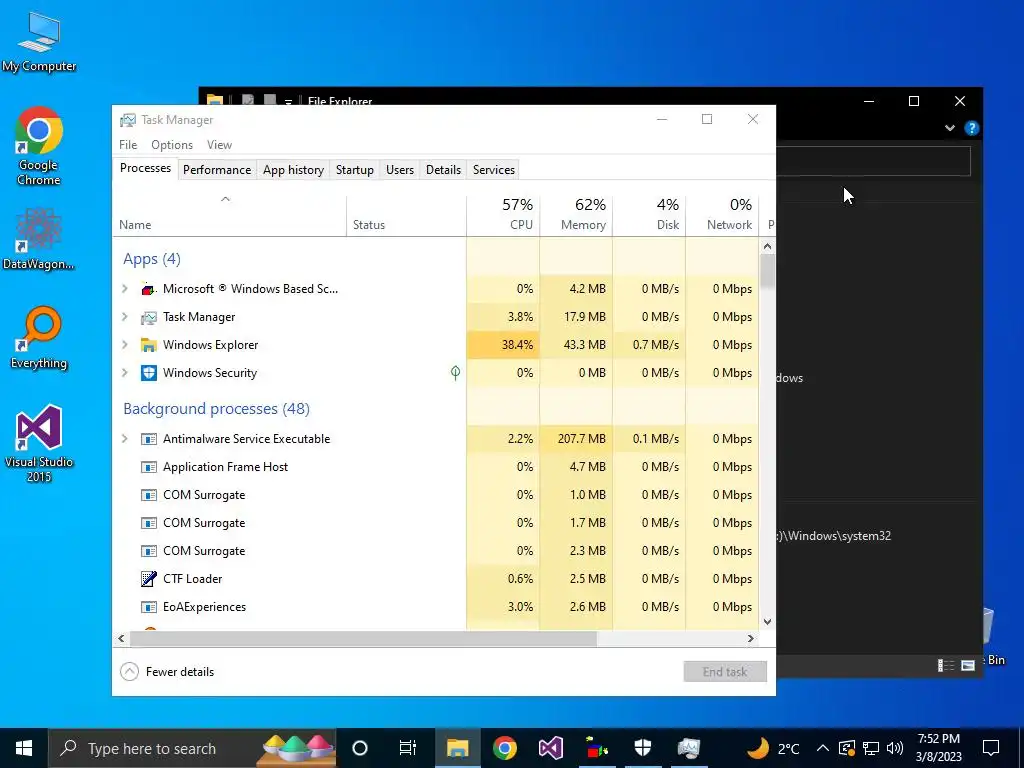This screenshot has width=1024, height=768.
Task: Click the clock showing 7:52 PM
Action: coord(938,748)
